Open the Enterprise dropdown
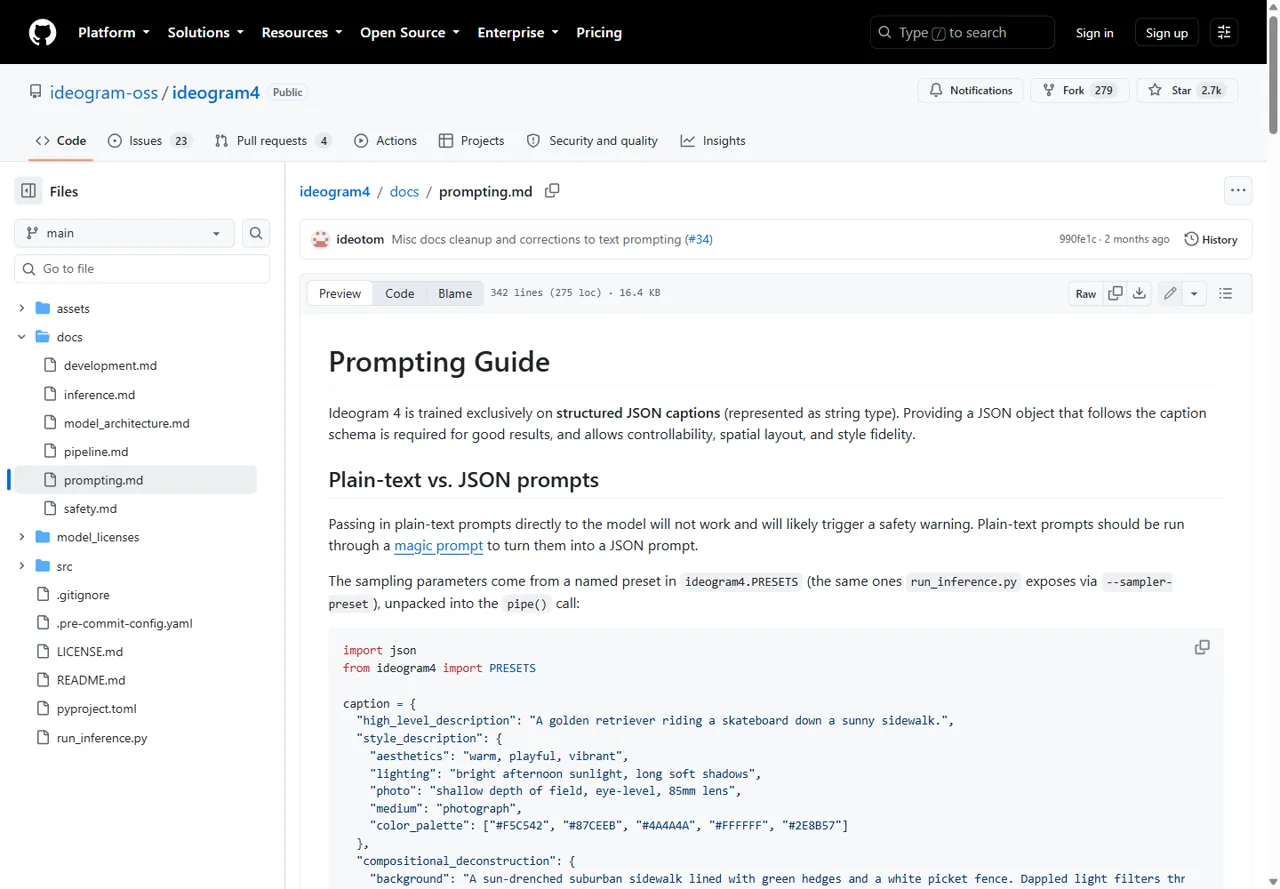1280x889 pixels. tap(517, 32)
